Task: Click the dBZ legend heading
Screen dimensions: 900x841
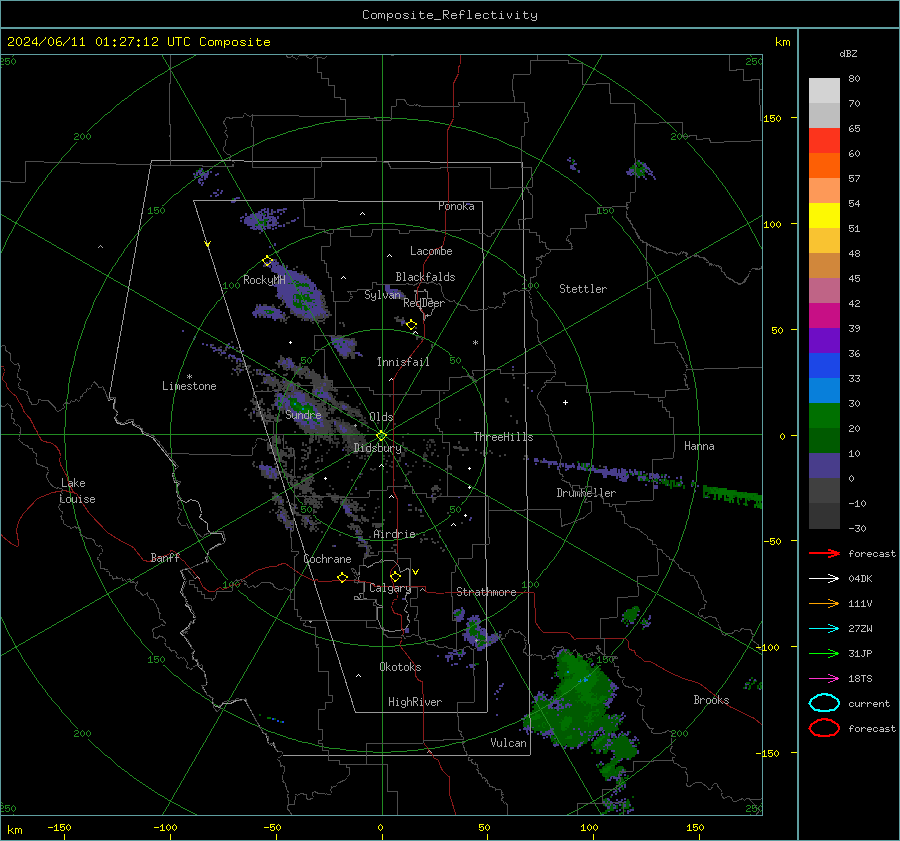Action: (848, 54)
